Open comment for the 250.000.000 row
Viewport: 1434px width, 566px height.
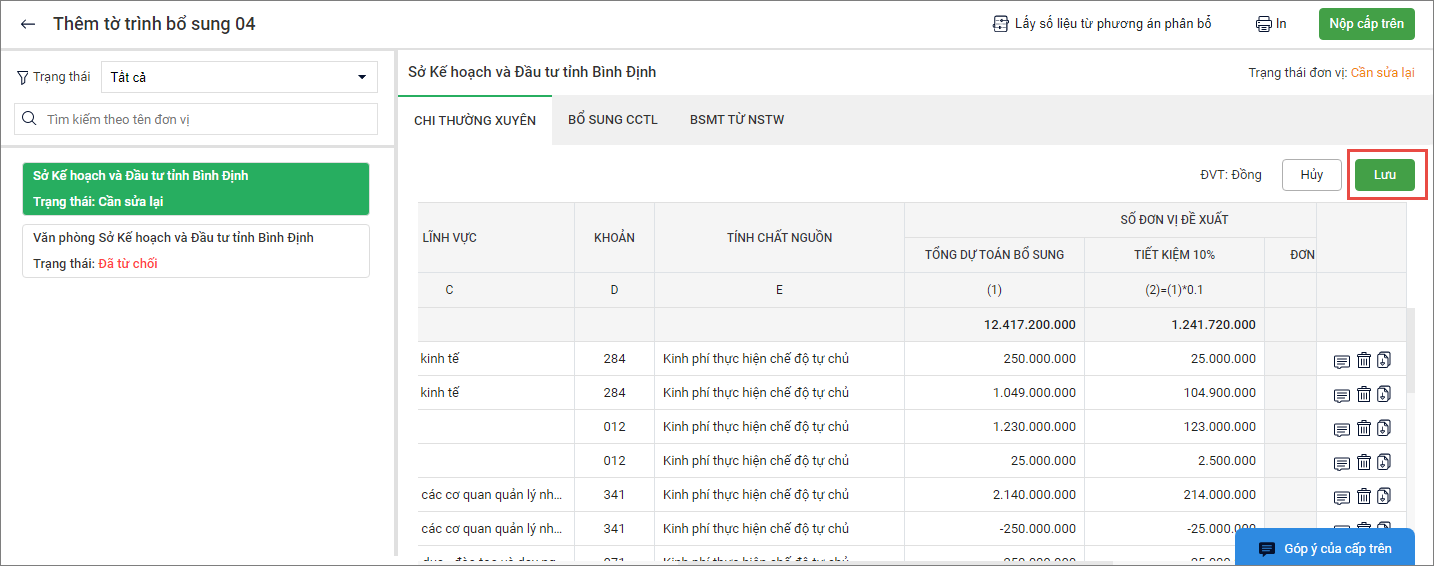(x=1342, y=361)
